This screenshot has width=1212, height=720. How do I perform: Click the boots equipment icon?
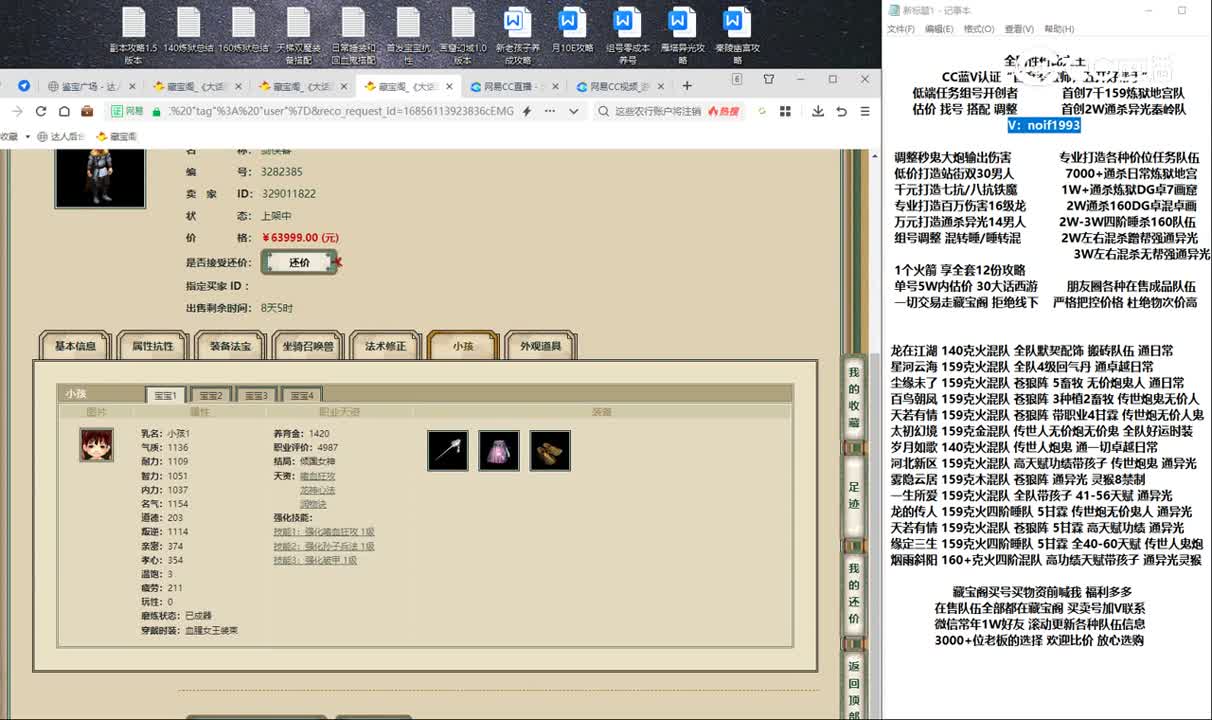(x=550, y=450)
